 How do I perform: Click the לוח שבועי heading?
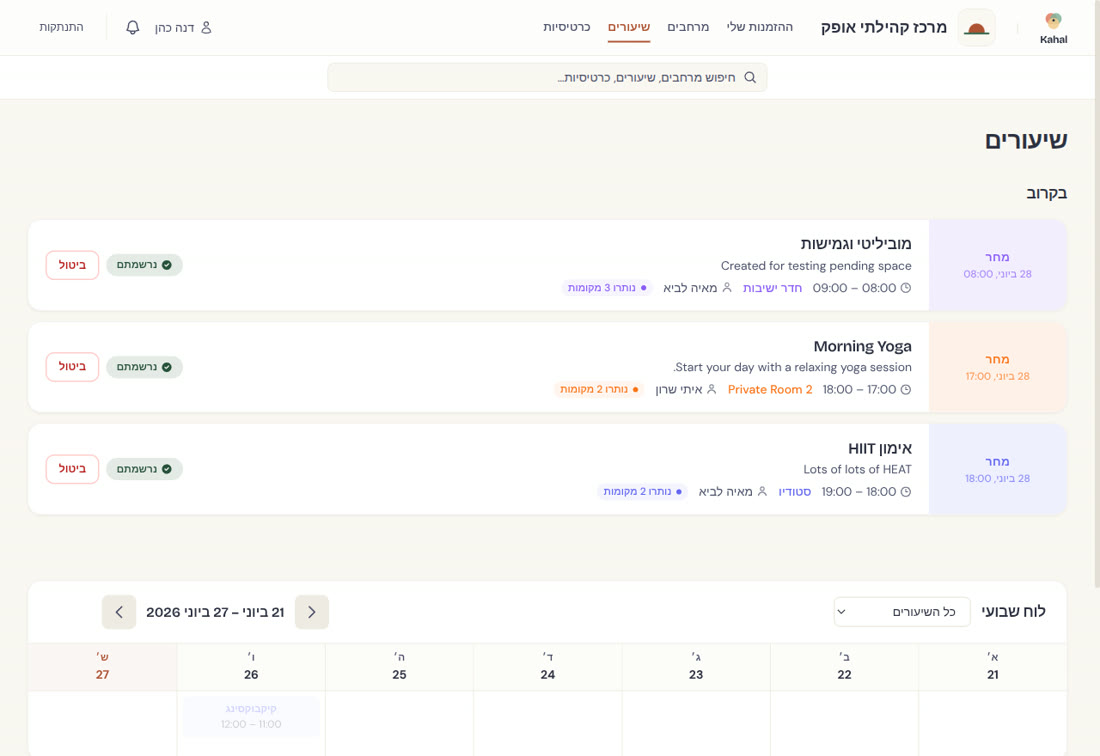tap(1013, 612)
